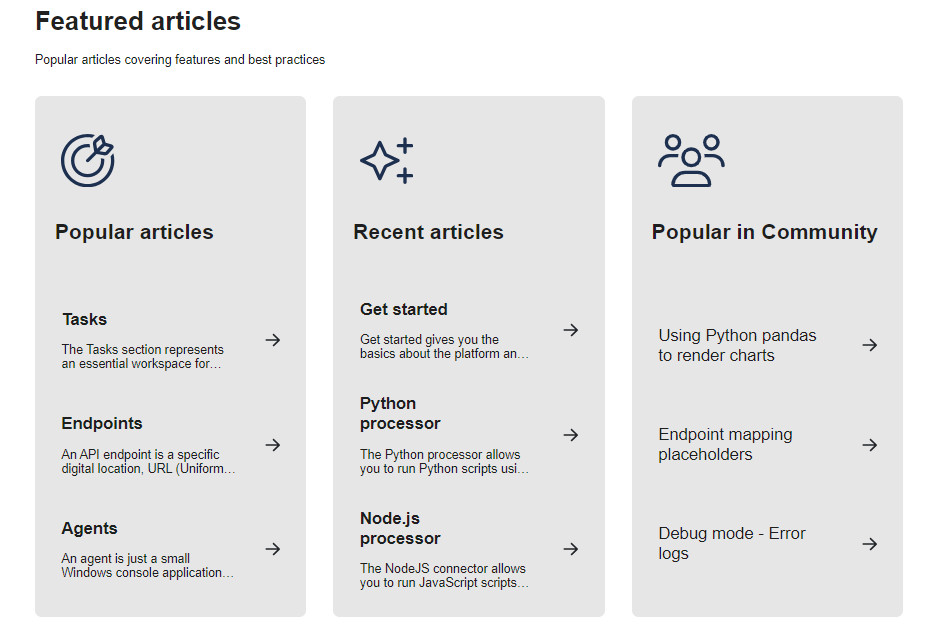Screen dimensions: 944x643
Task: Click the arrow beside Endpoints article
Action: [x=273, y=445]
